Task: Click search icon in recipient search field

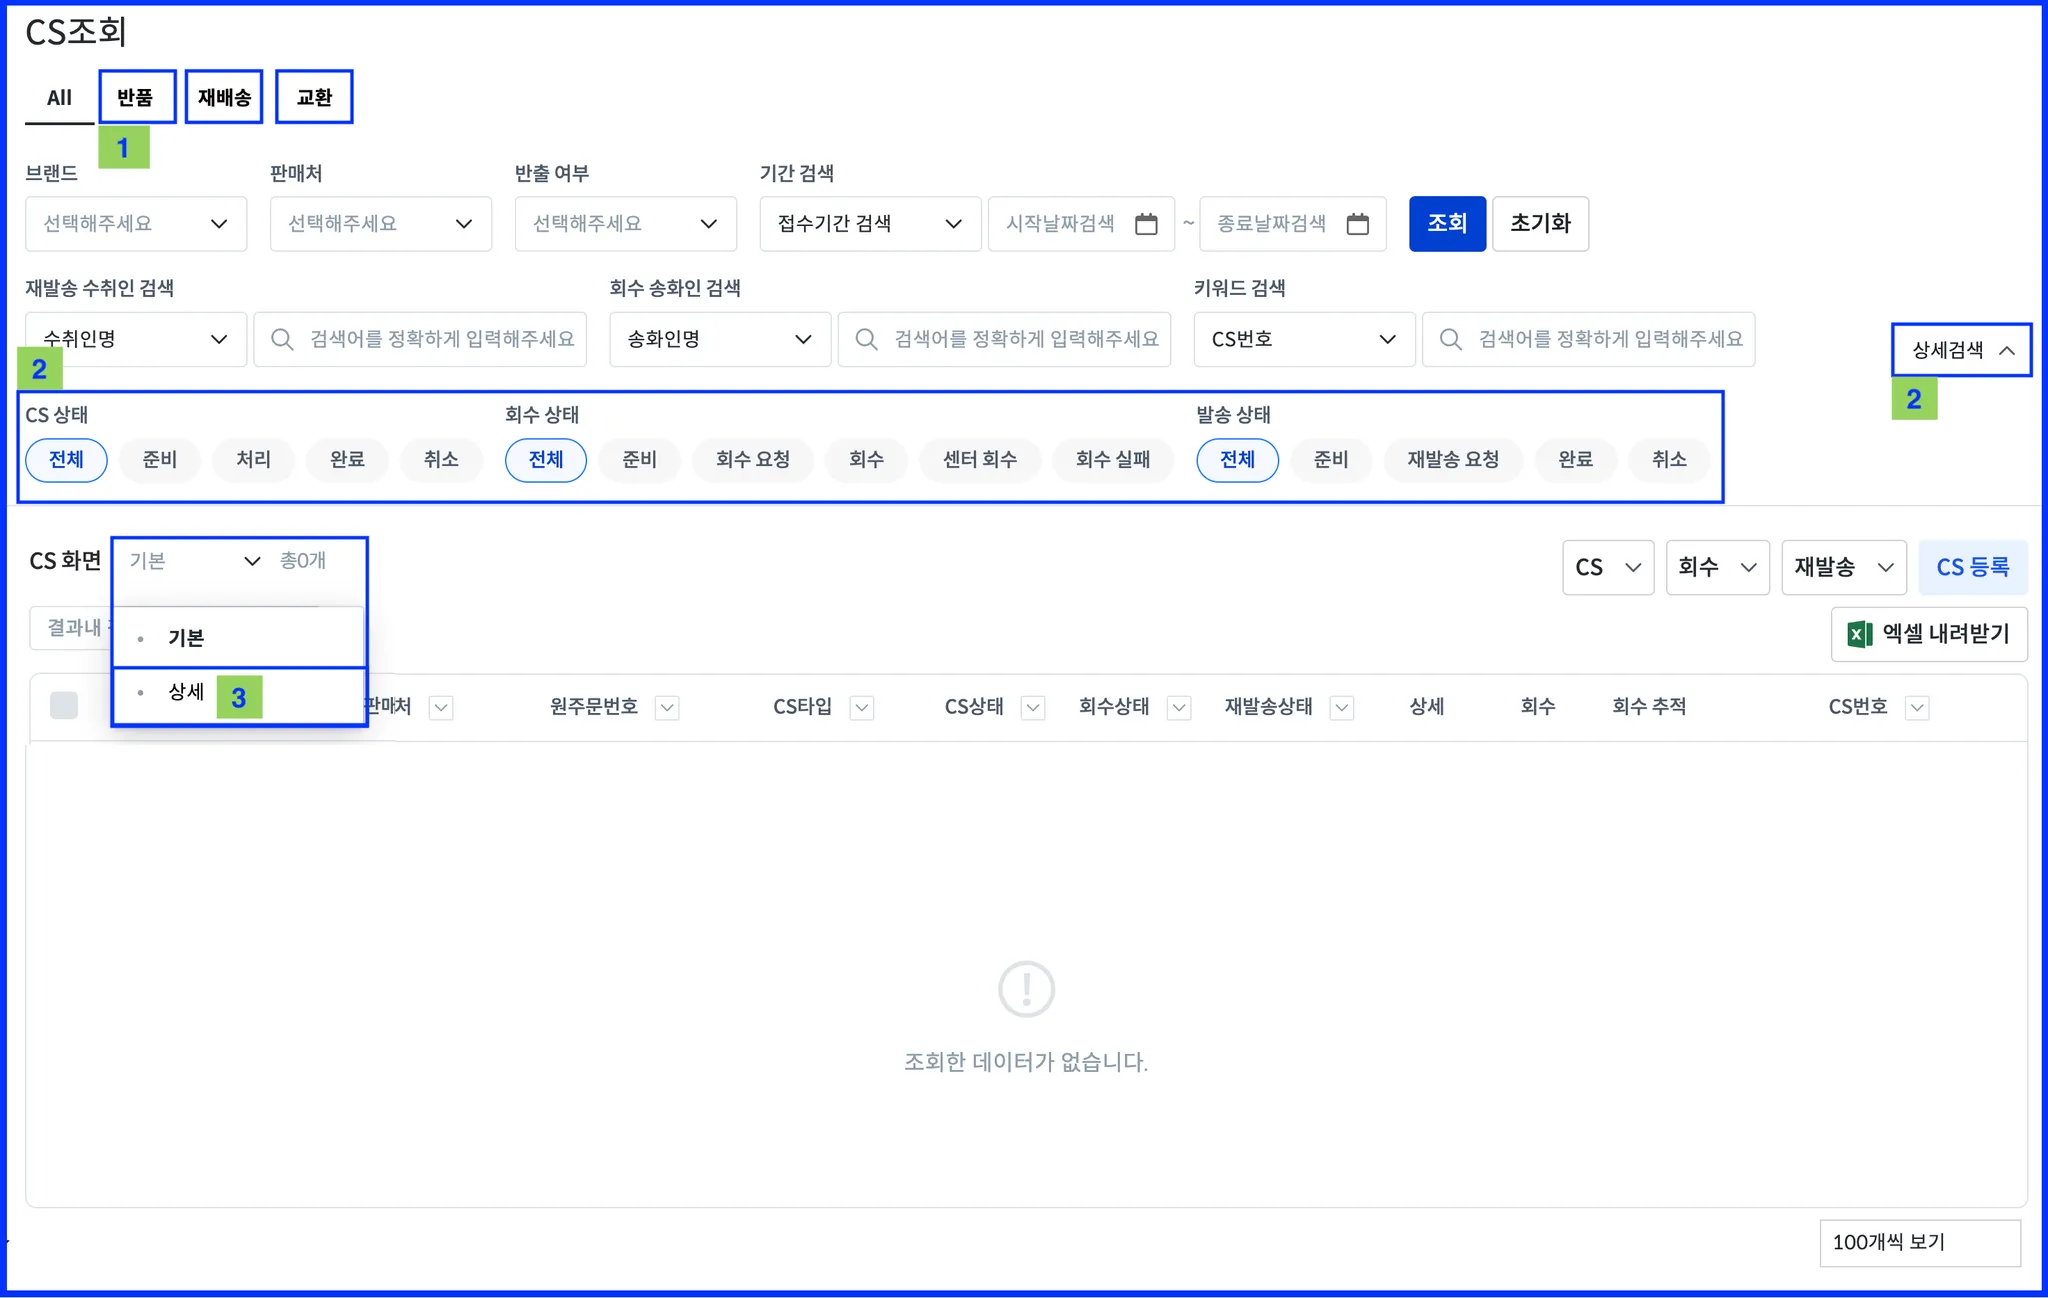Action: click(x=282, y=340)
